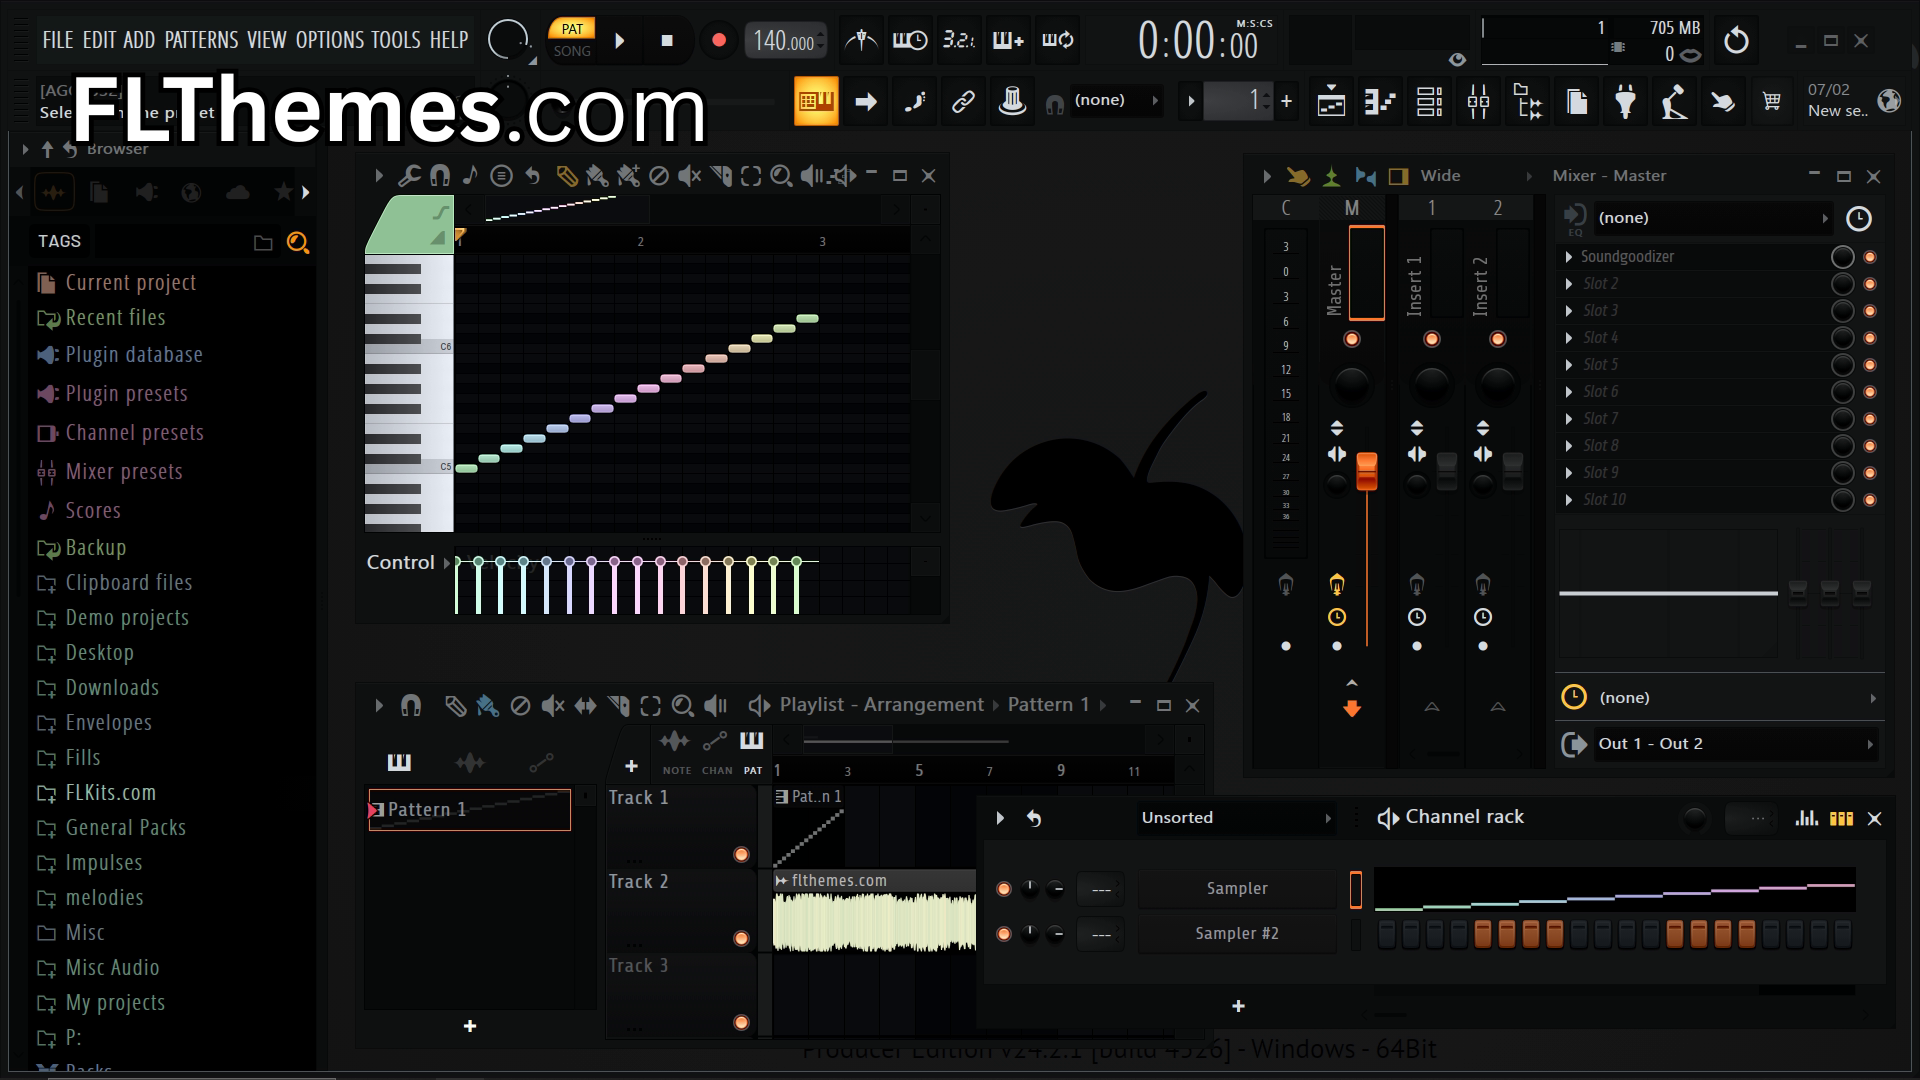Open the OPTIONS menu
The image size is (1920, 1080).
(330, 40)
